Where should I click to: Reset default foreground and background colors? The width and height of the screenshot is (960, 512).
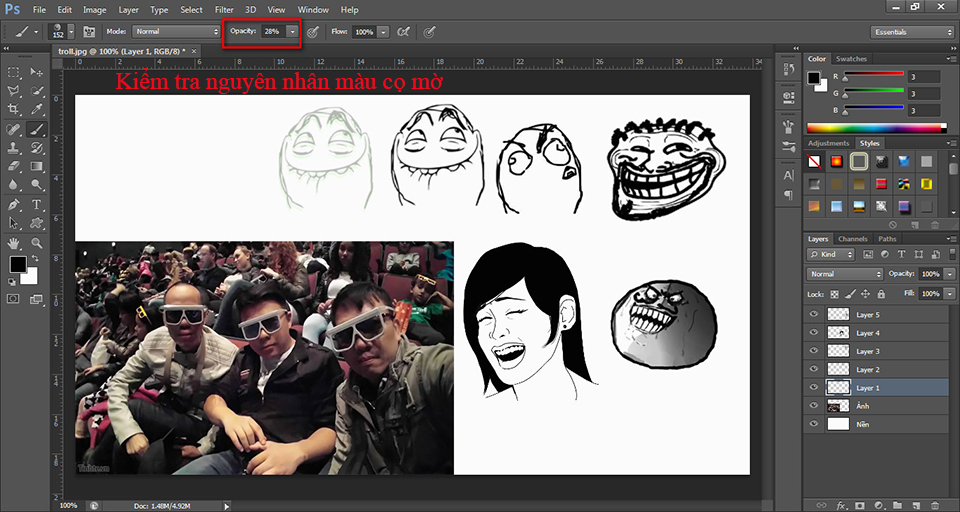12,282
